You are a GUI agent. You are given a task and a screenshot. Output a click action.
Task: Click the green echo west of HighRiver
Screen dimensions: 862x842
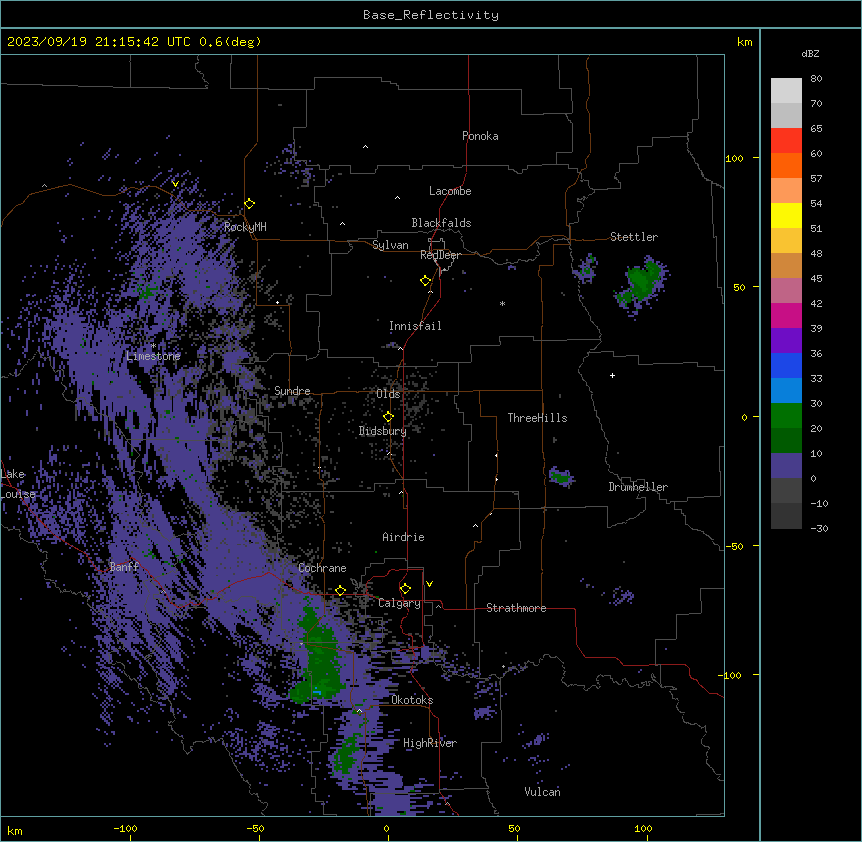[x=348, y=755]
